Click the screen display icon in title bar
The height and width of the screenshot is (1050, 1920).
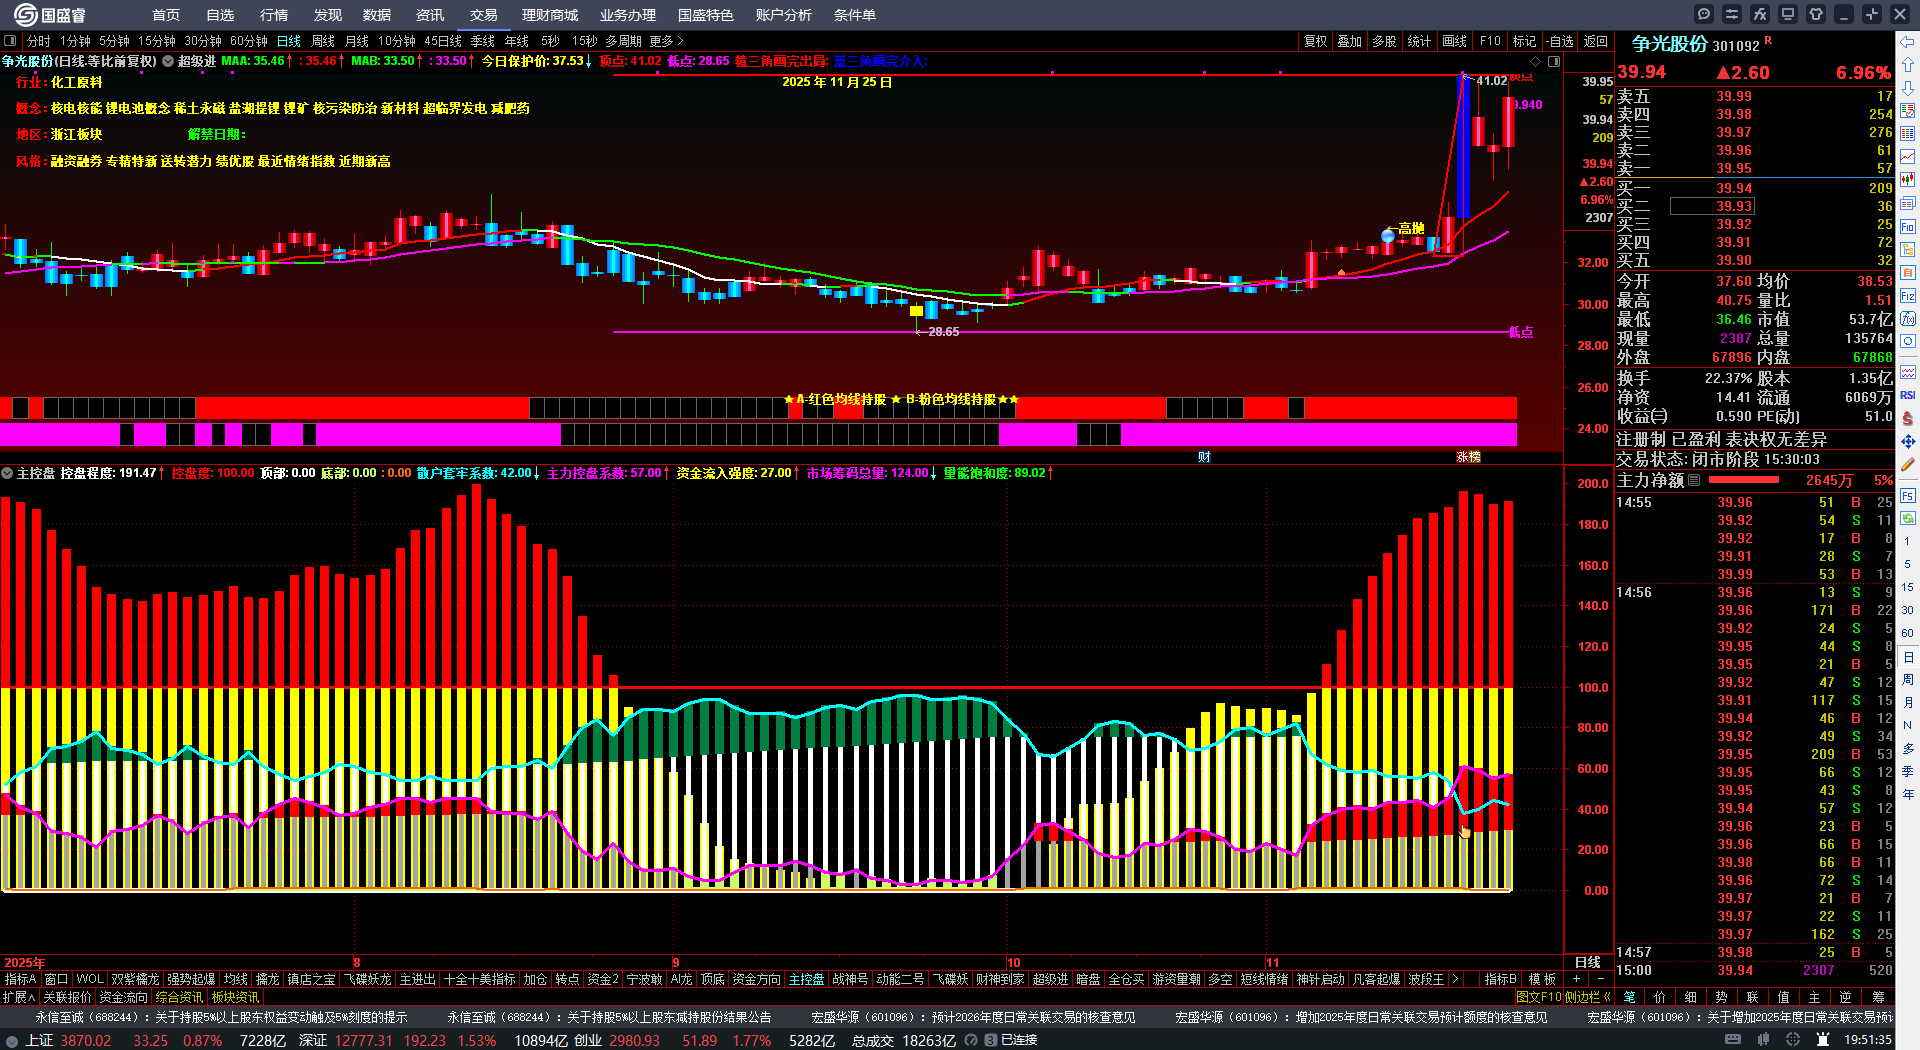pos(1788,14)
